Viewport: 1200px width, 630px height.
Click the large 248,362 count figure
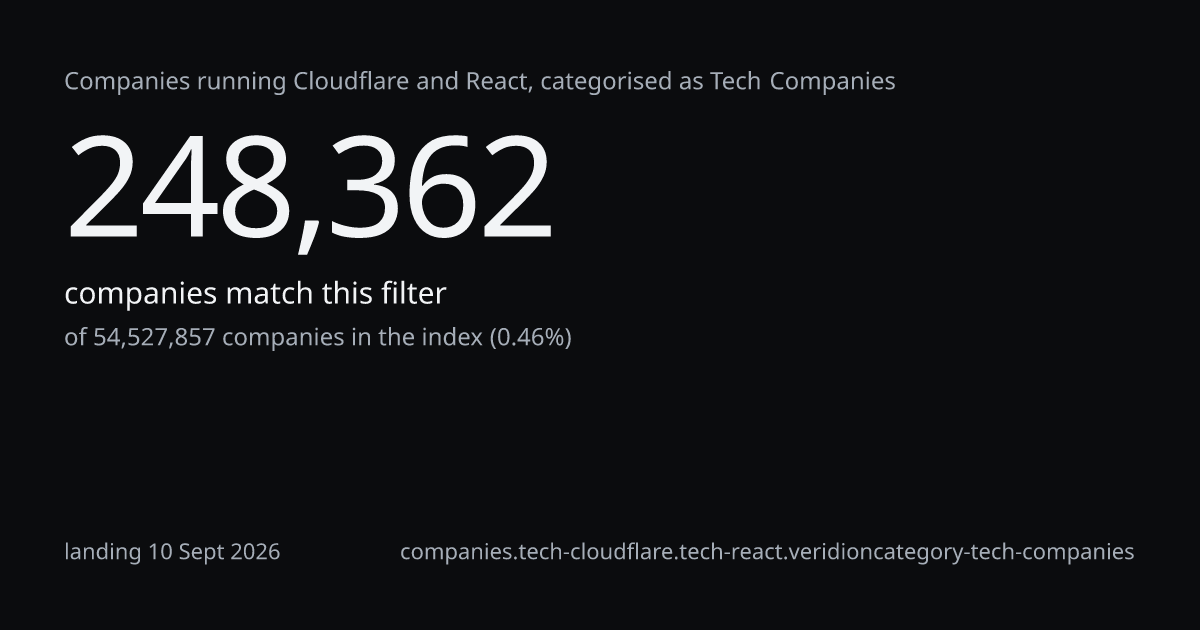click(x=309, y=188)
